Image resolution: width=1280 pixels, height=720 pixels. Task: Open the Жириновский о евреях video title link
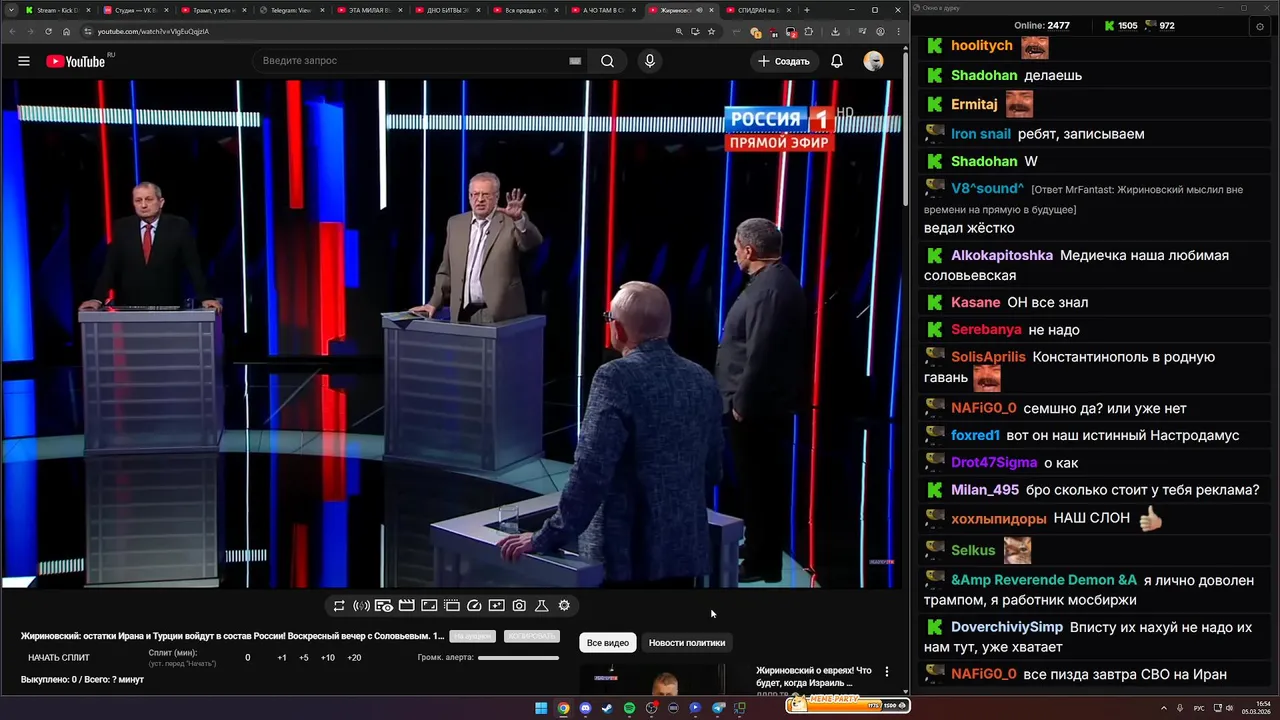click(x=814, y=677)
